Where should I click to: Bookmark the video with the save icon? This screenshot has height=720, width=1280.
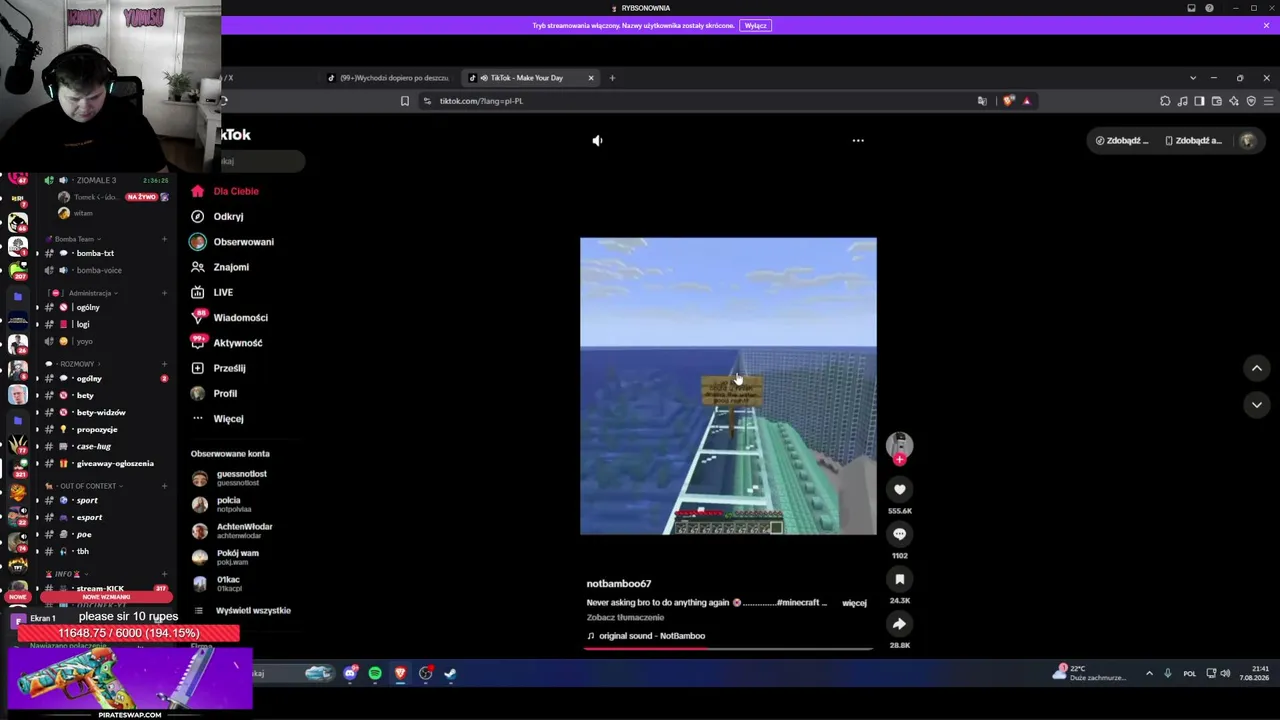tap(899, 579)
